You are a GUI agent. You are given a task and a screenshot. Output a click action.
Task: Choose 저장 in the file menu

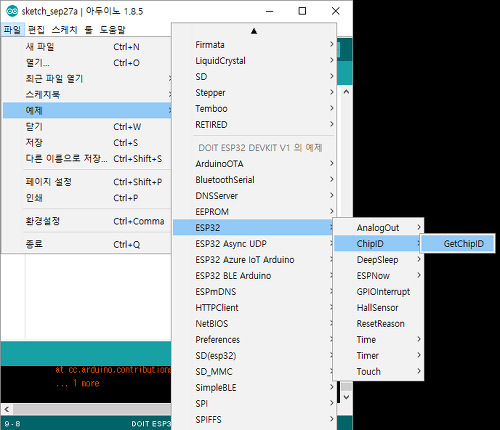(87, 143)
